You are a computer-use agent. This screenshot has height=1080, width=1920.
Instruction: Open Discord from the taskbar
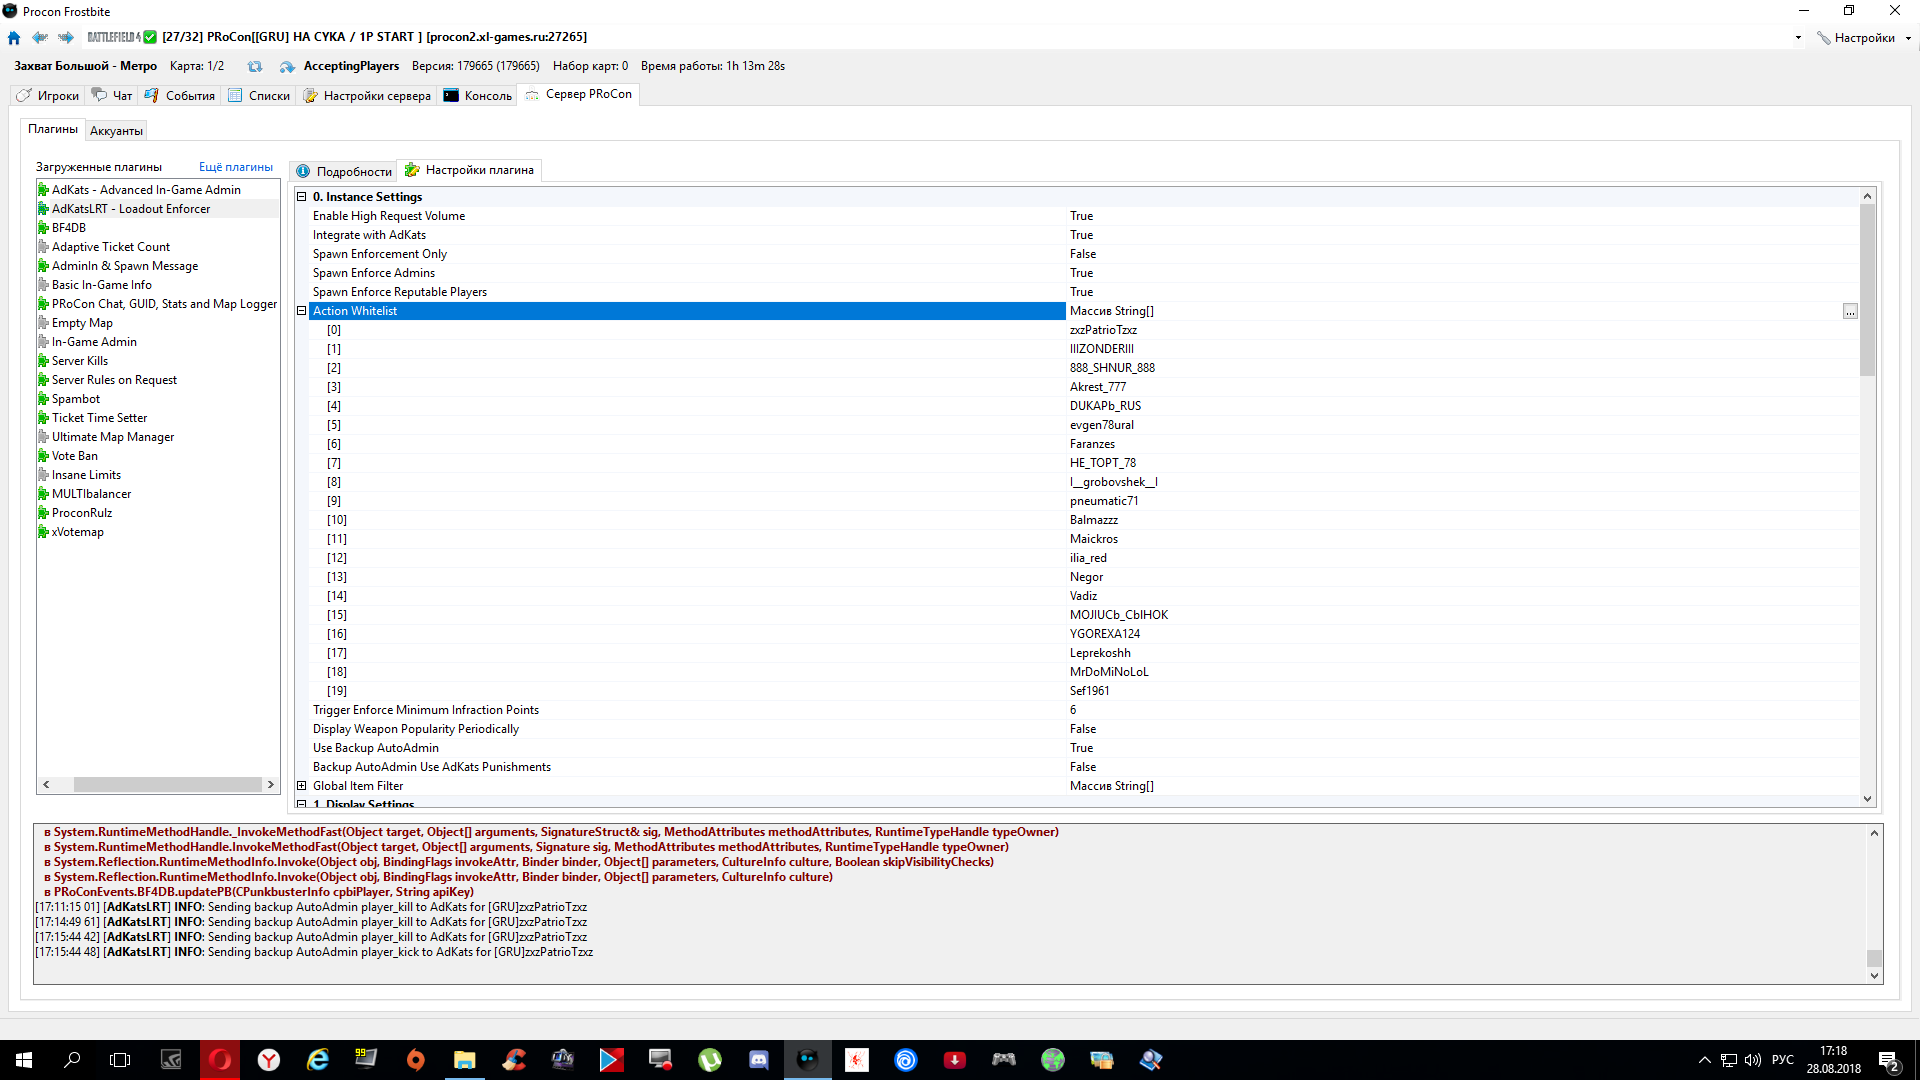[x=759, y=1060]
